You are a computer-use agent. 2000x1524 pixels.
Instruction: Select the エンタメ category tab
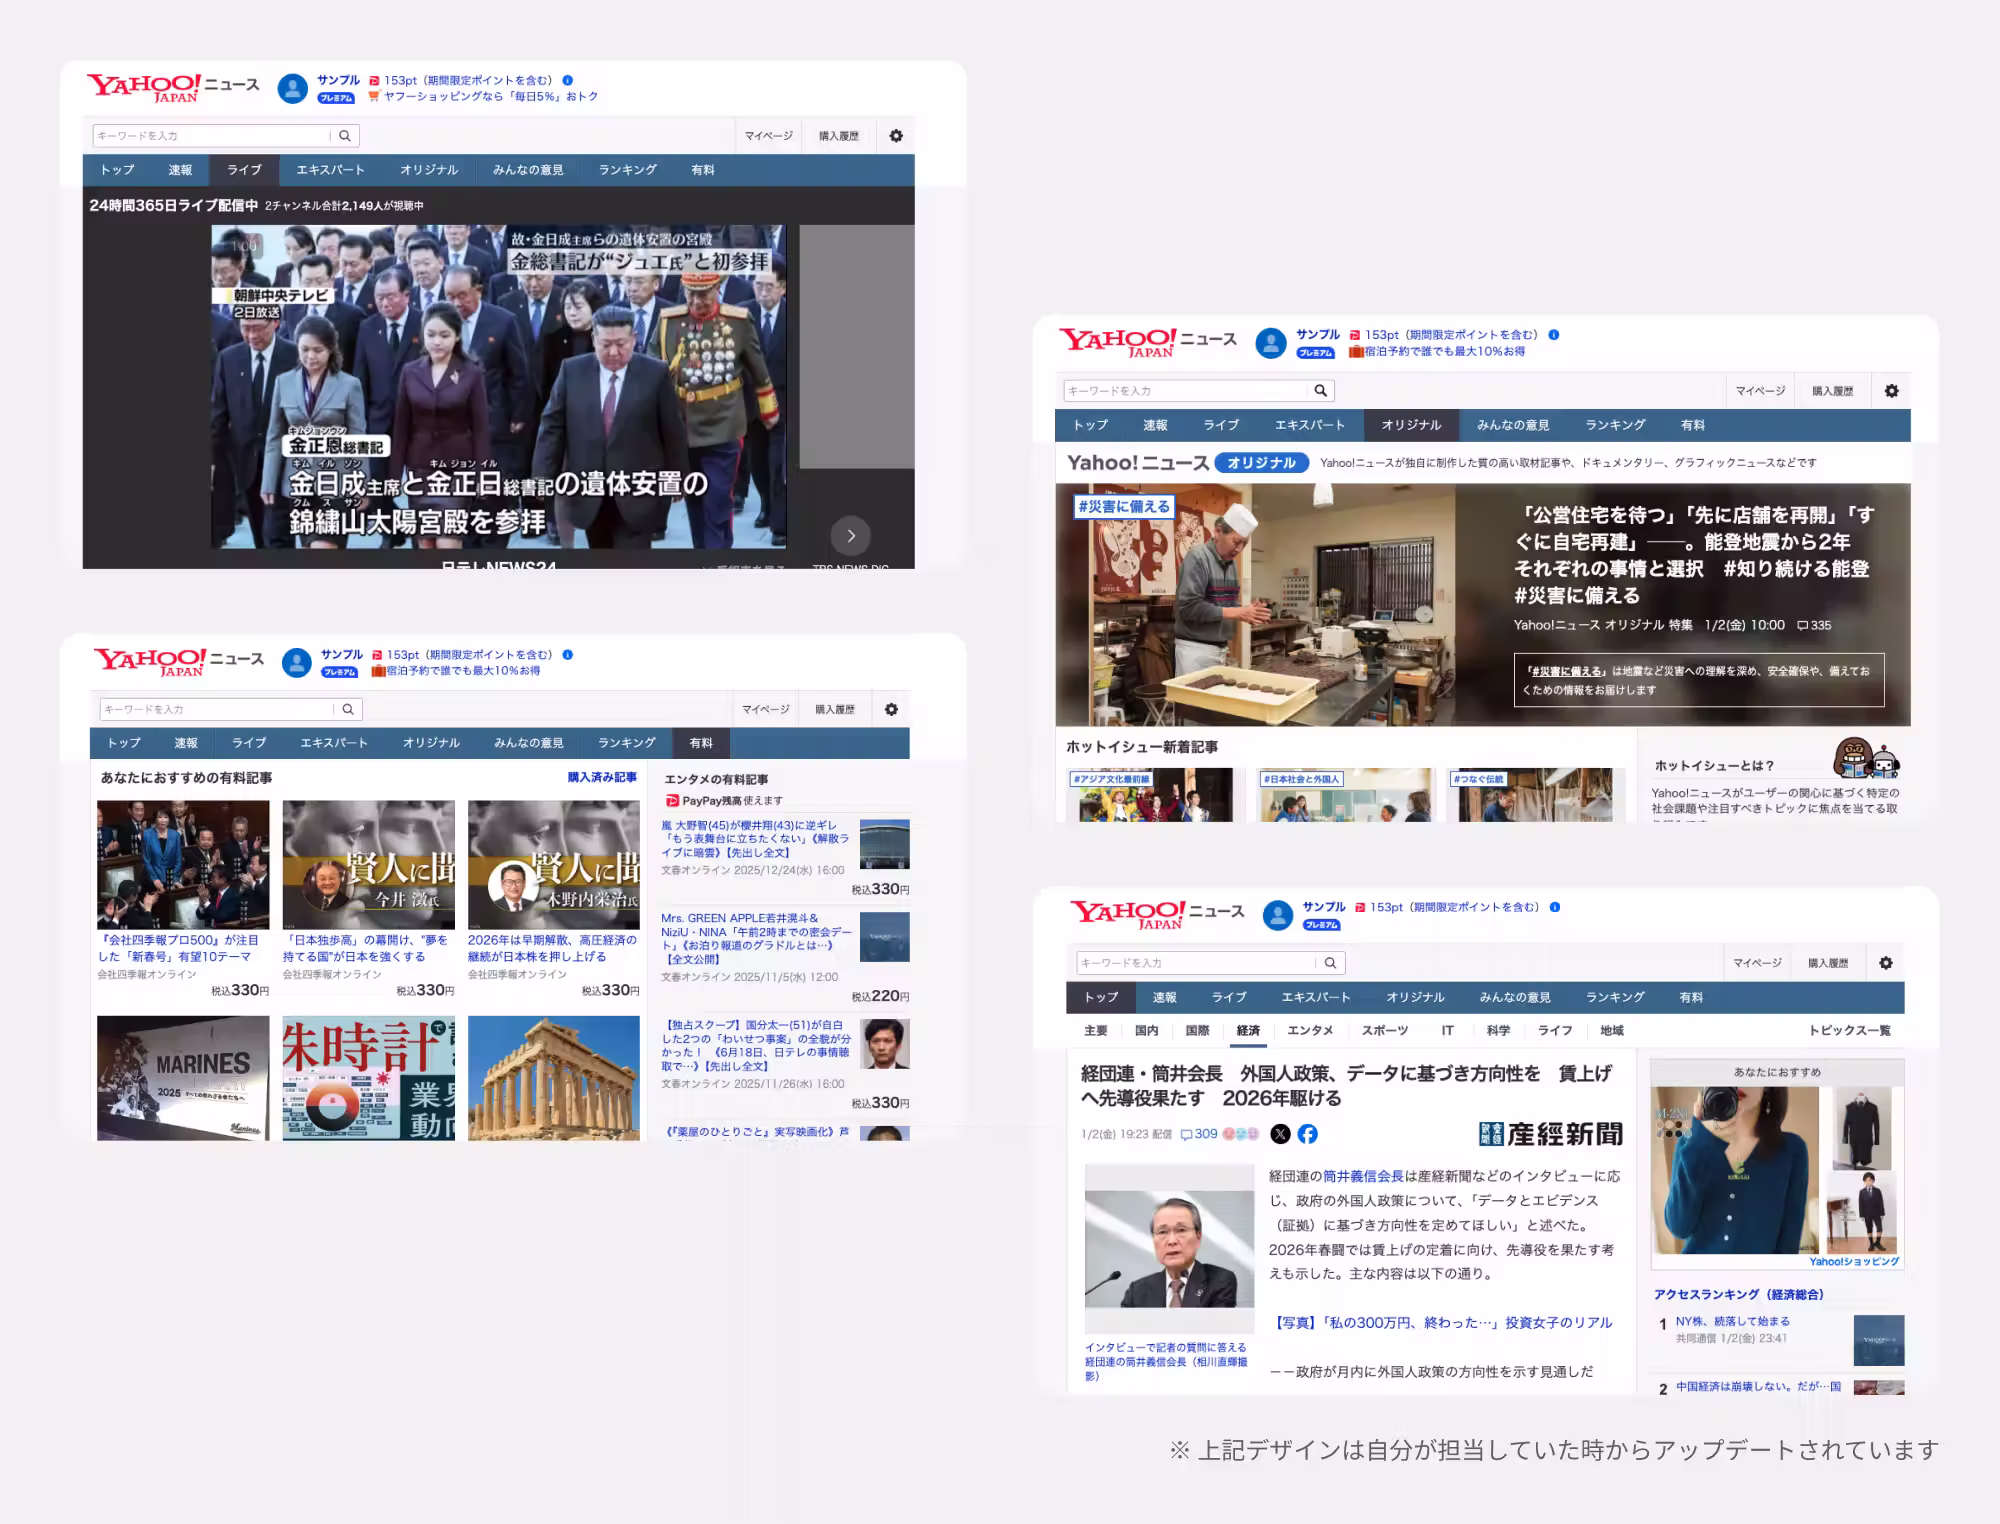pos(1310,1031)
